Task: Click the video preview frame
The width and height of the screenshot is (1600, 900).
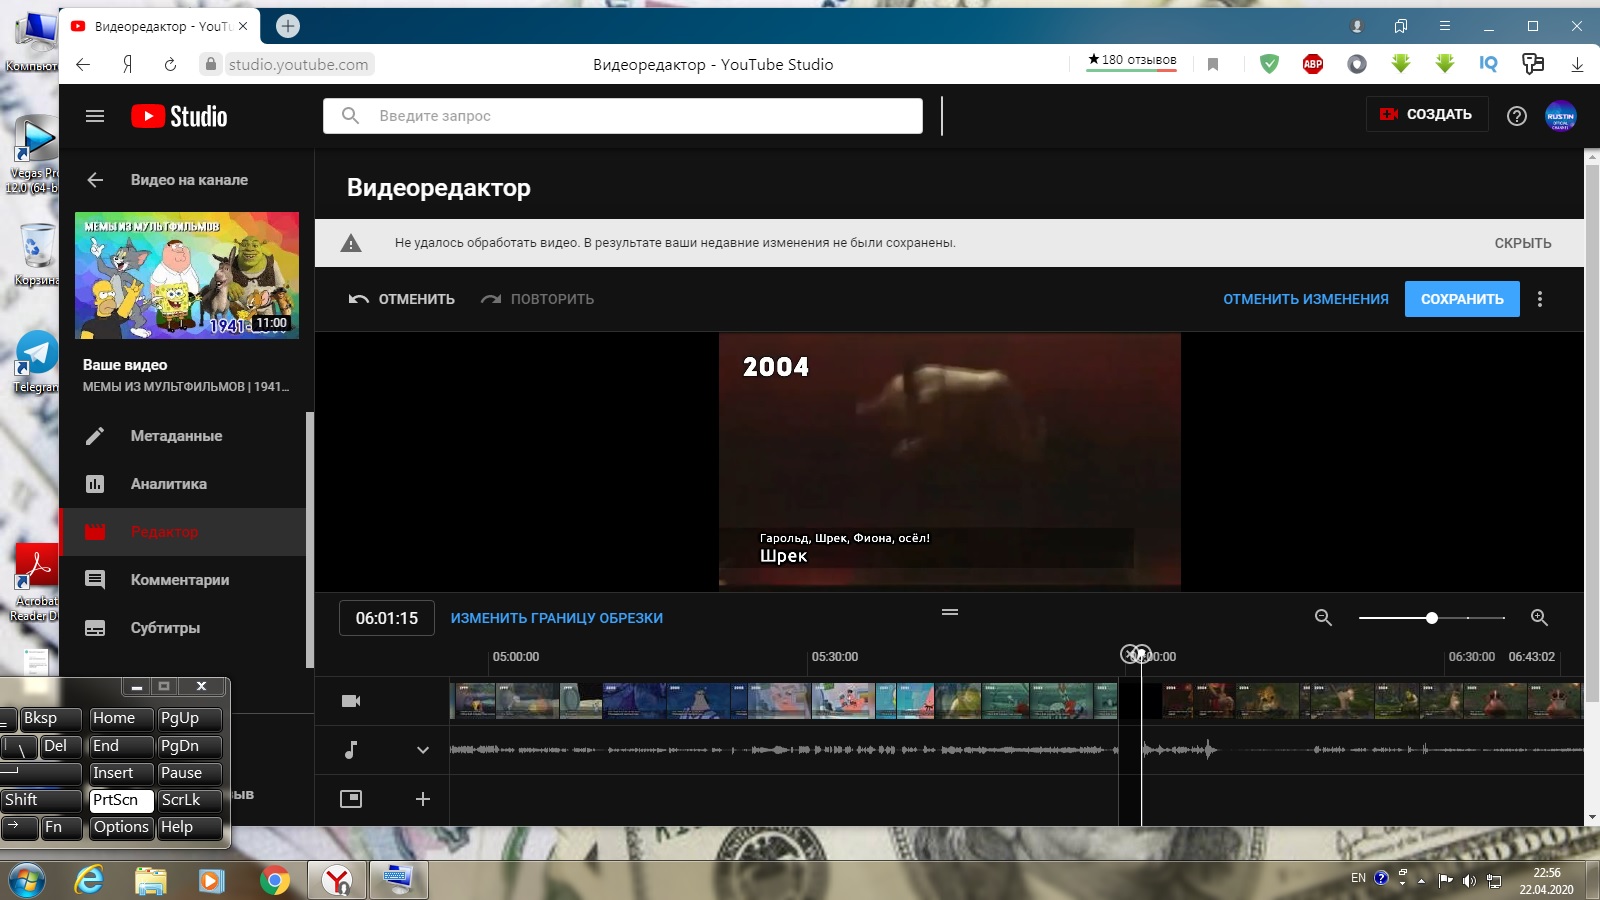Action: [950, 461]
